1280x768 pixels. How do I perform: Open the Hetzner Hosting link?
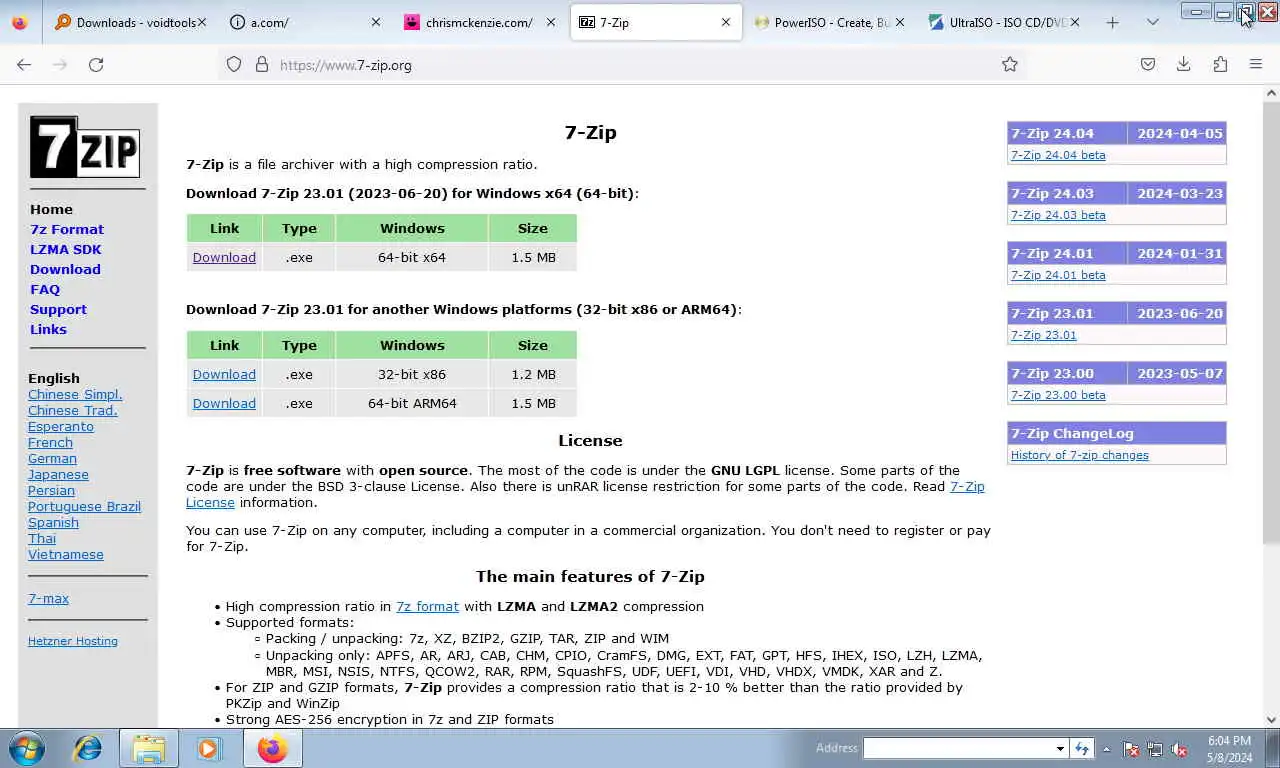[x=73, y=641]
